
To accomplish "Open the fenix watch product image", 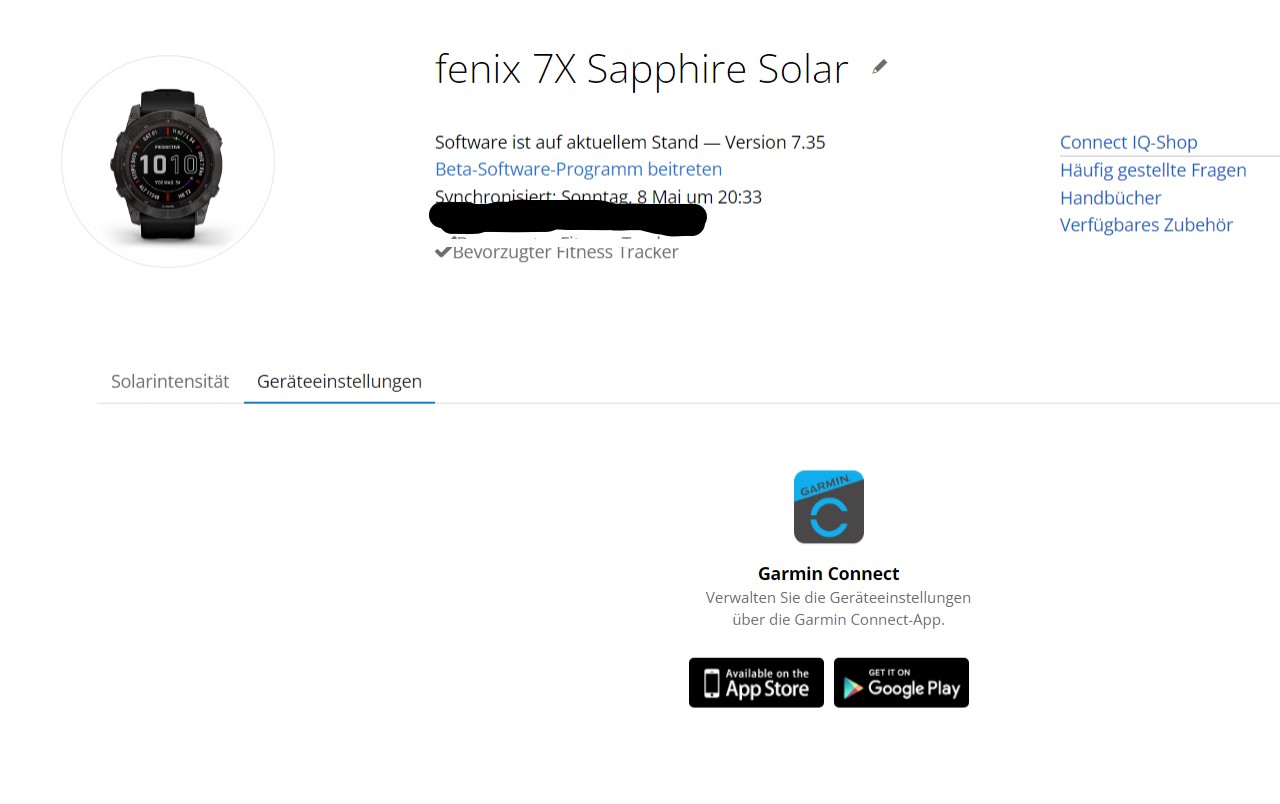I will click(x=168, y=162).
